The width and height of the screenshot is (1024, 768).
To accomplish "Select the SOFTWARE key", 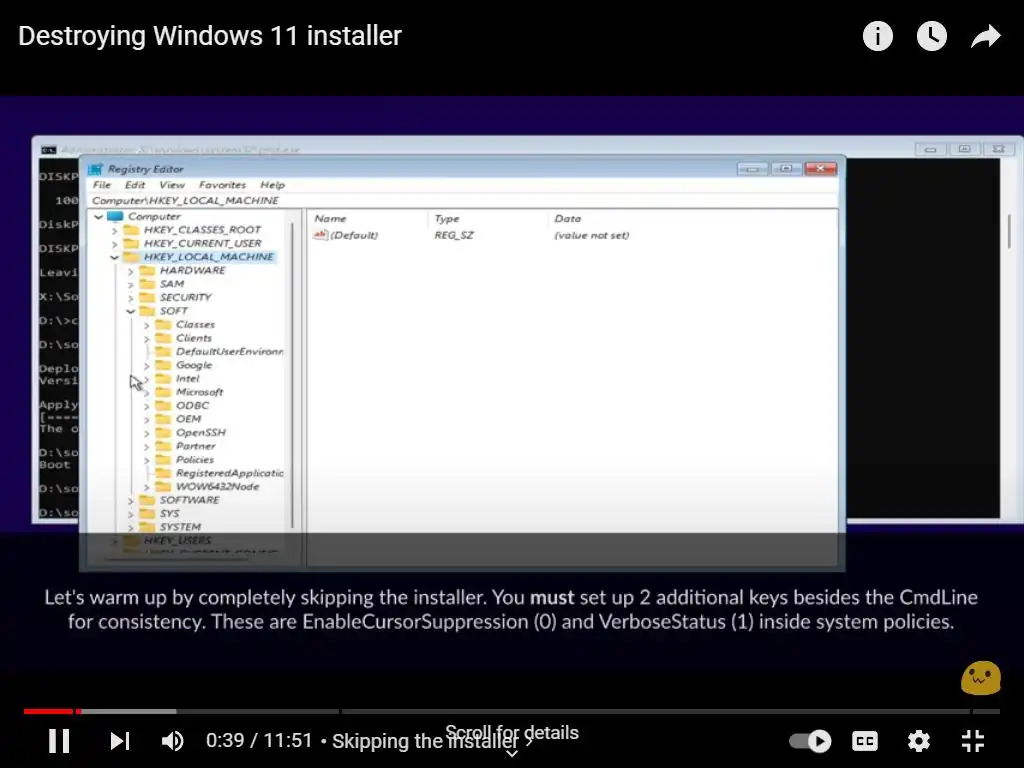I will [189, 500].
